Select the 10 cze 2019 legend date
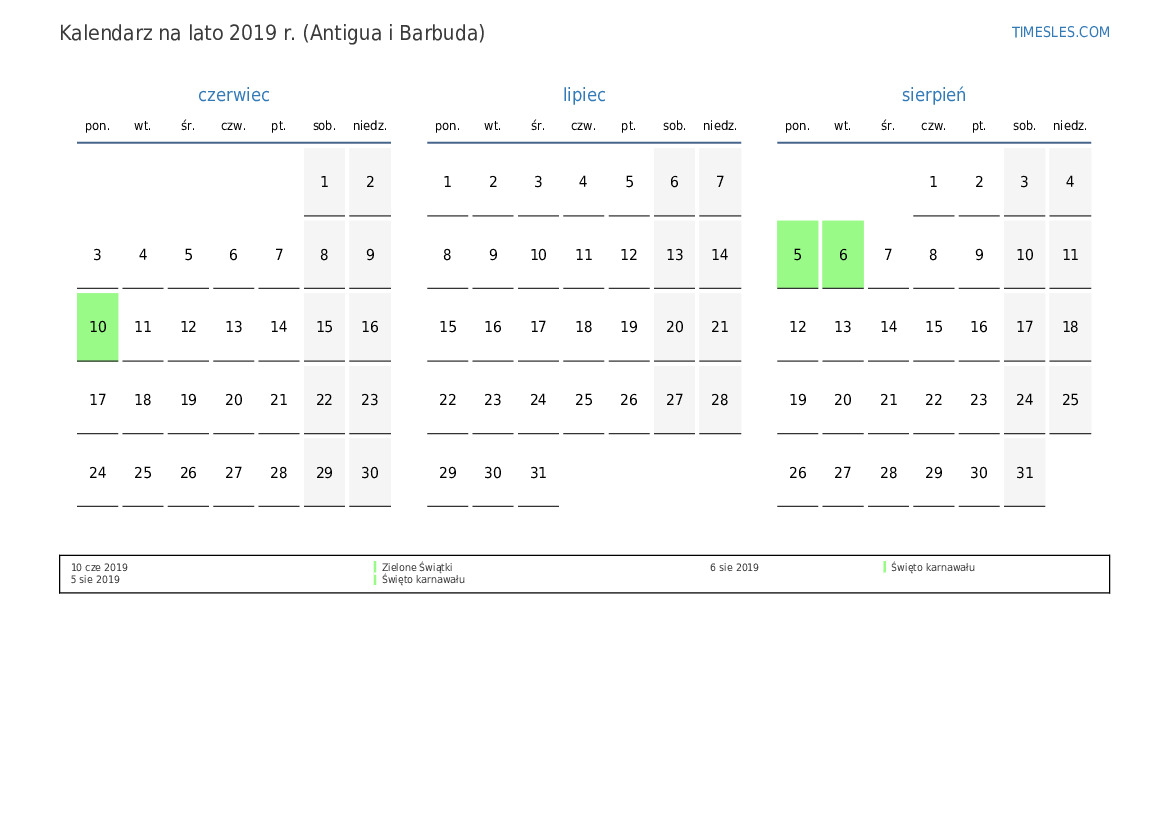1169x827 pixels. point(99,567)
